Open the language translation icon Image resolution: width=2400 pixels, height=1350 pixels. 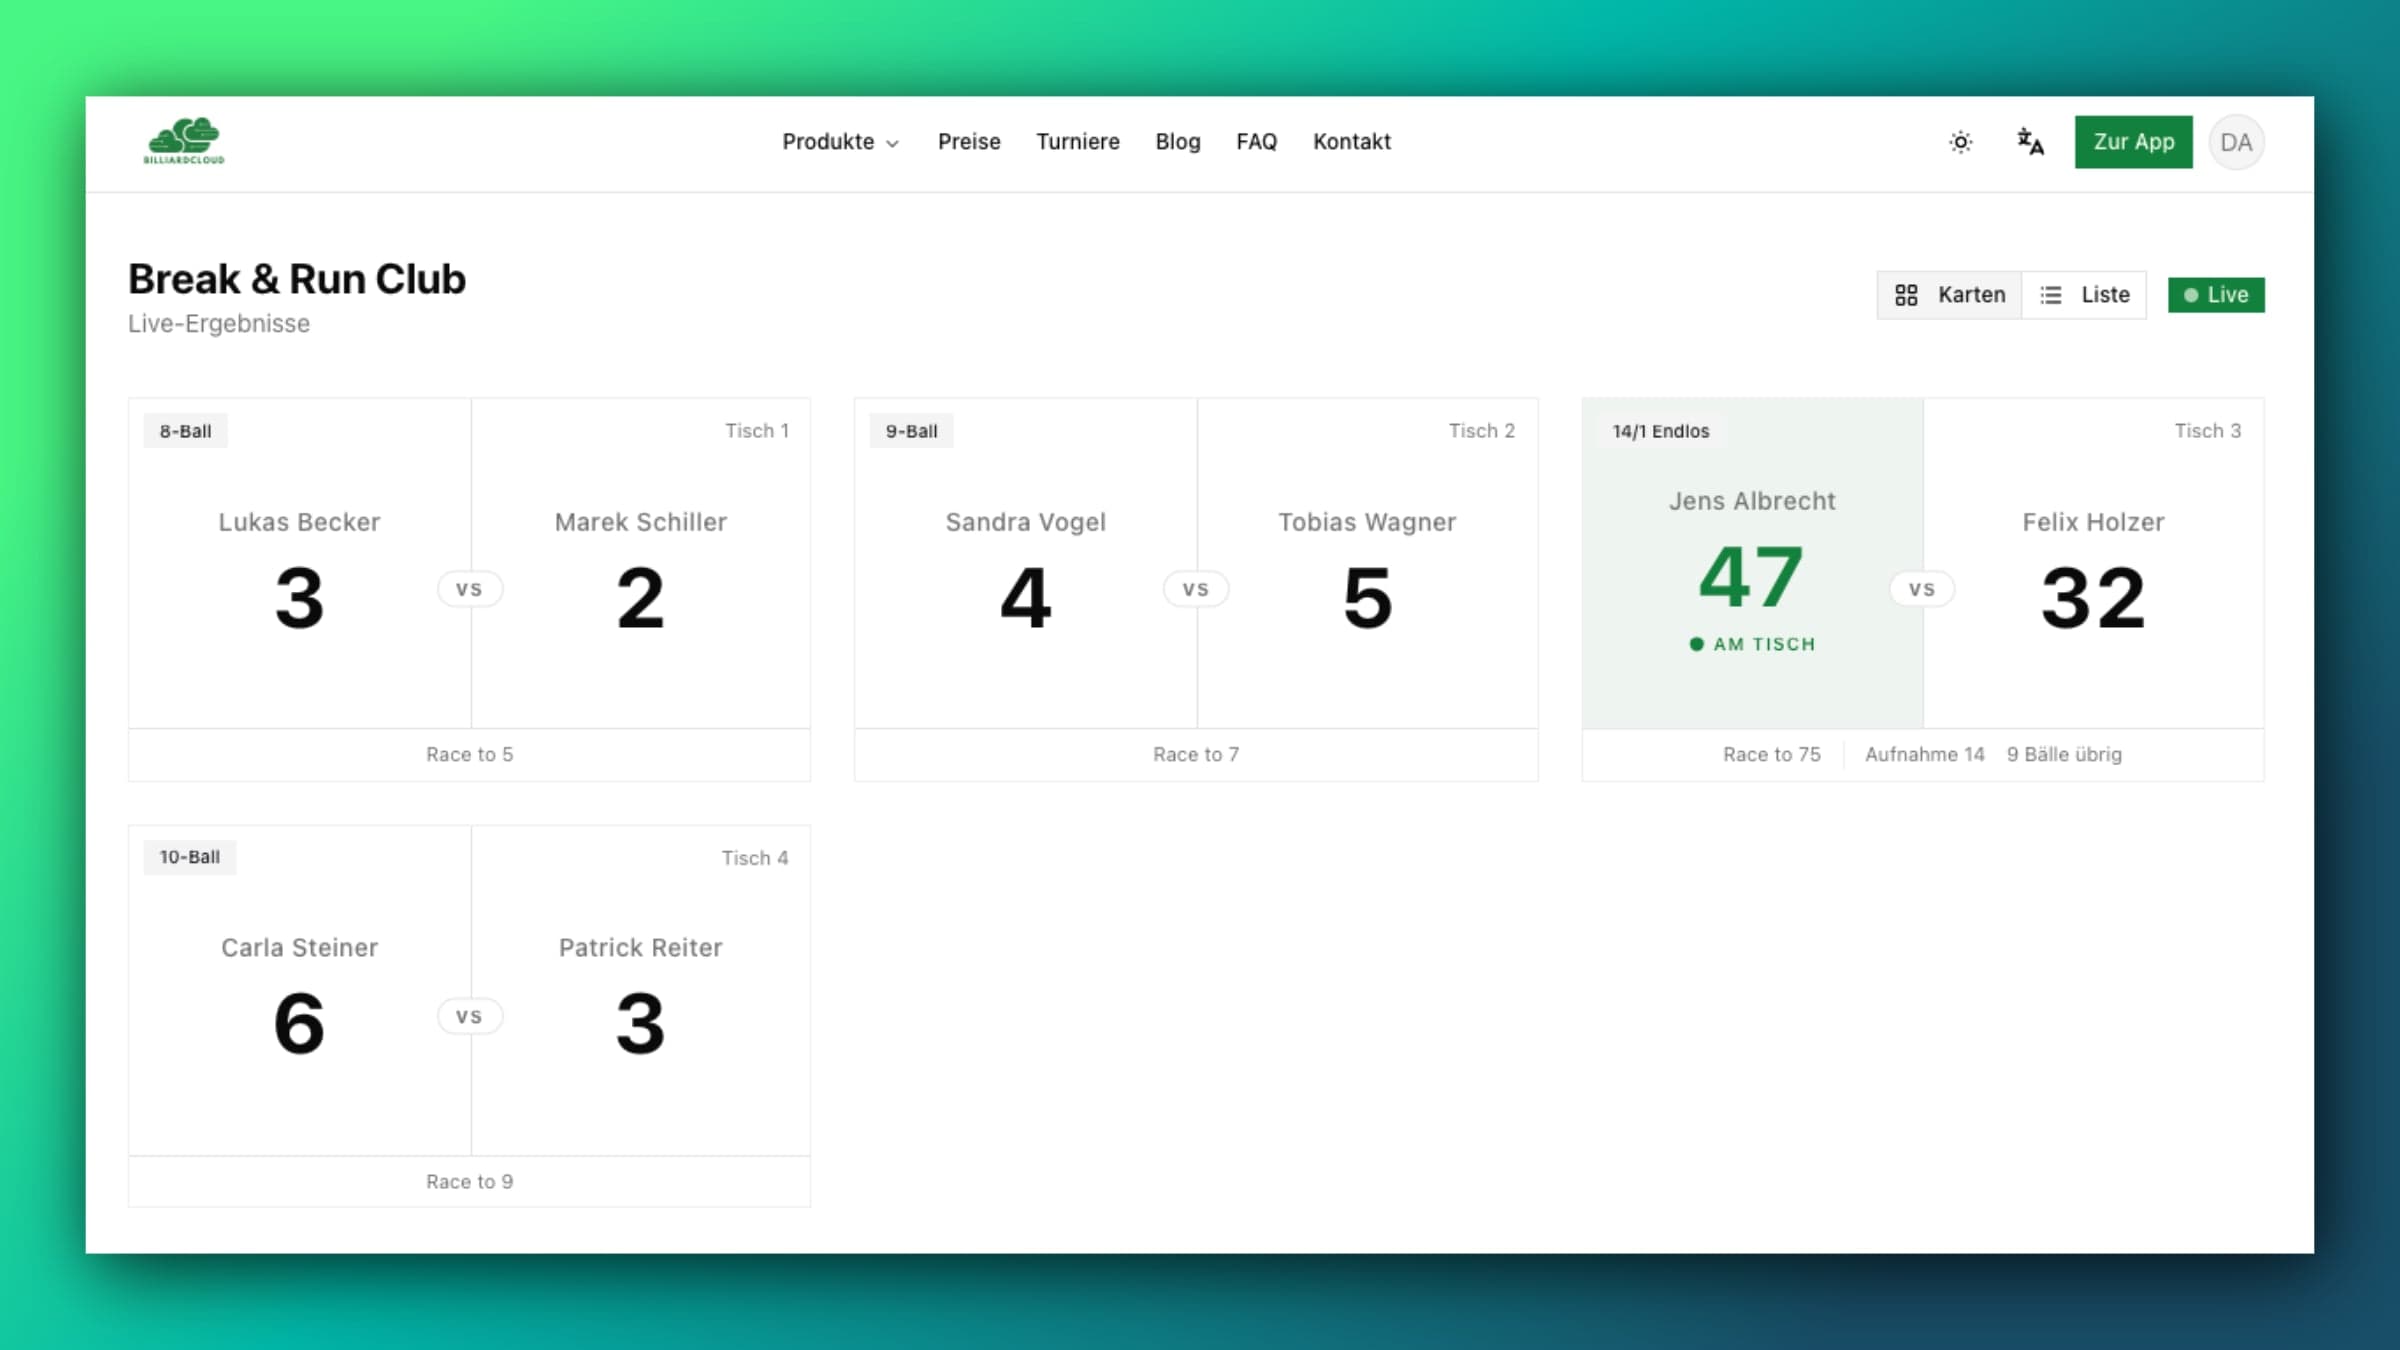pyautogui.click(x=2029, y=142)
